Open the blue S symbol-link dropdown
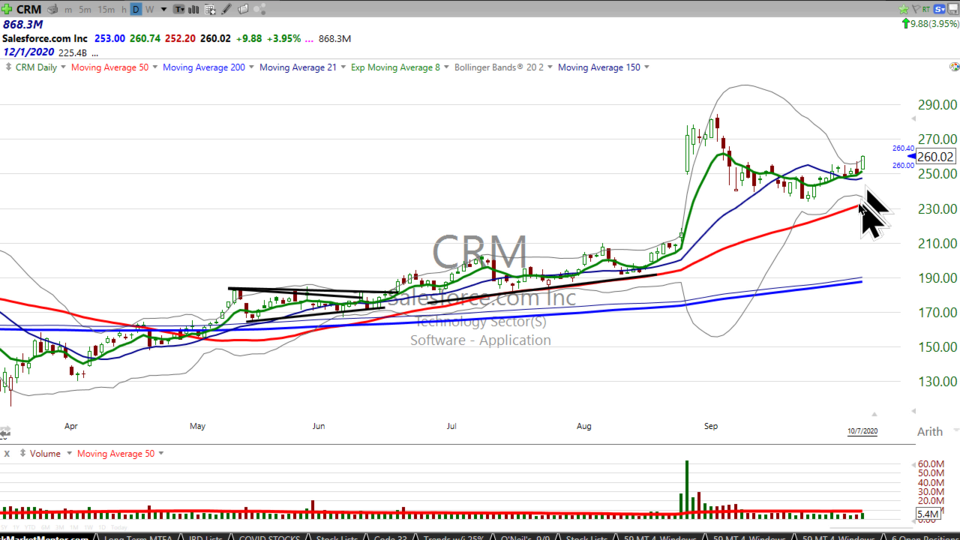 point(940,9)
